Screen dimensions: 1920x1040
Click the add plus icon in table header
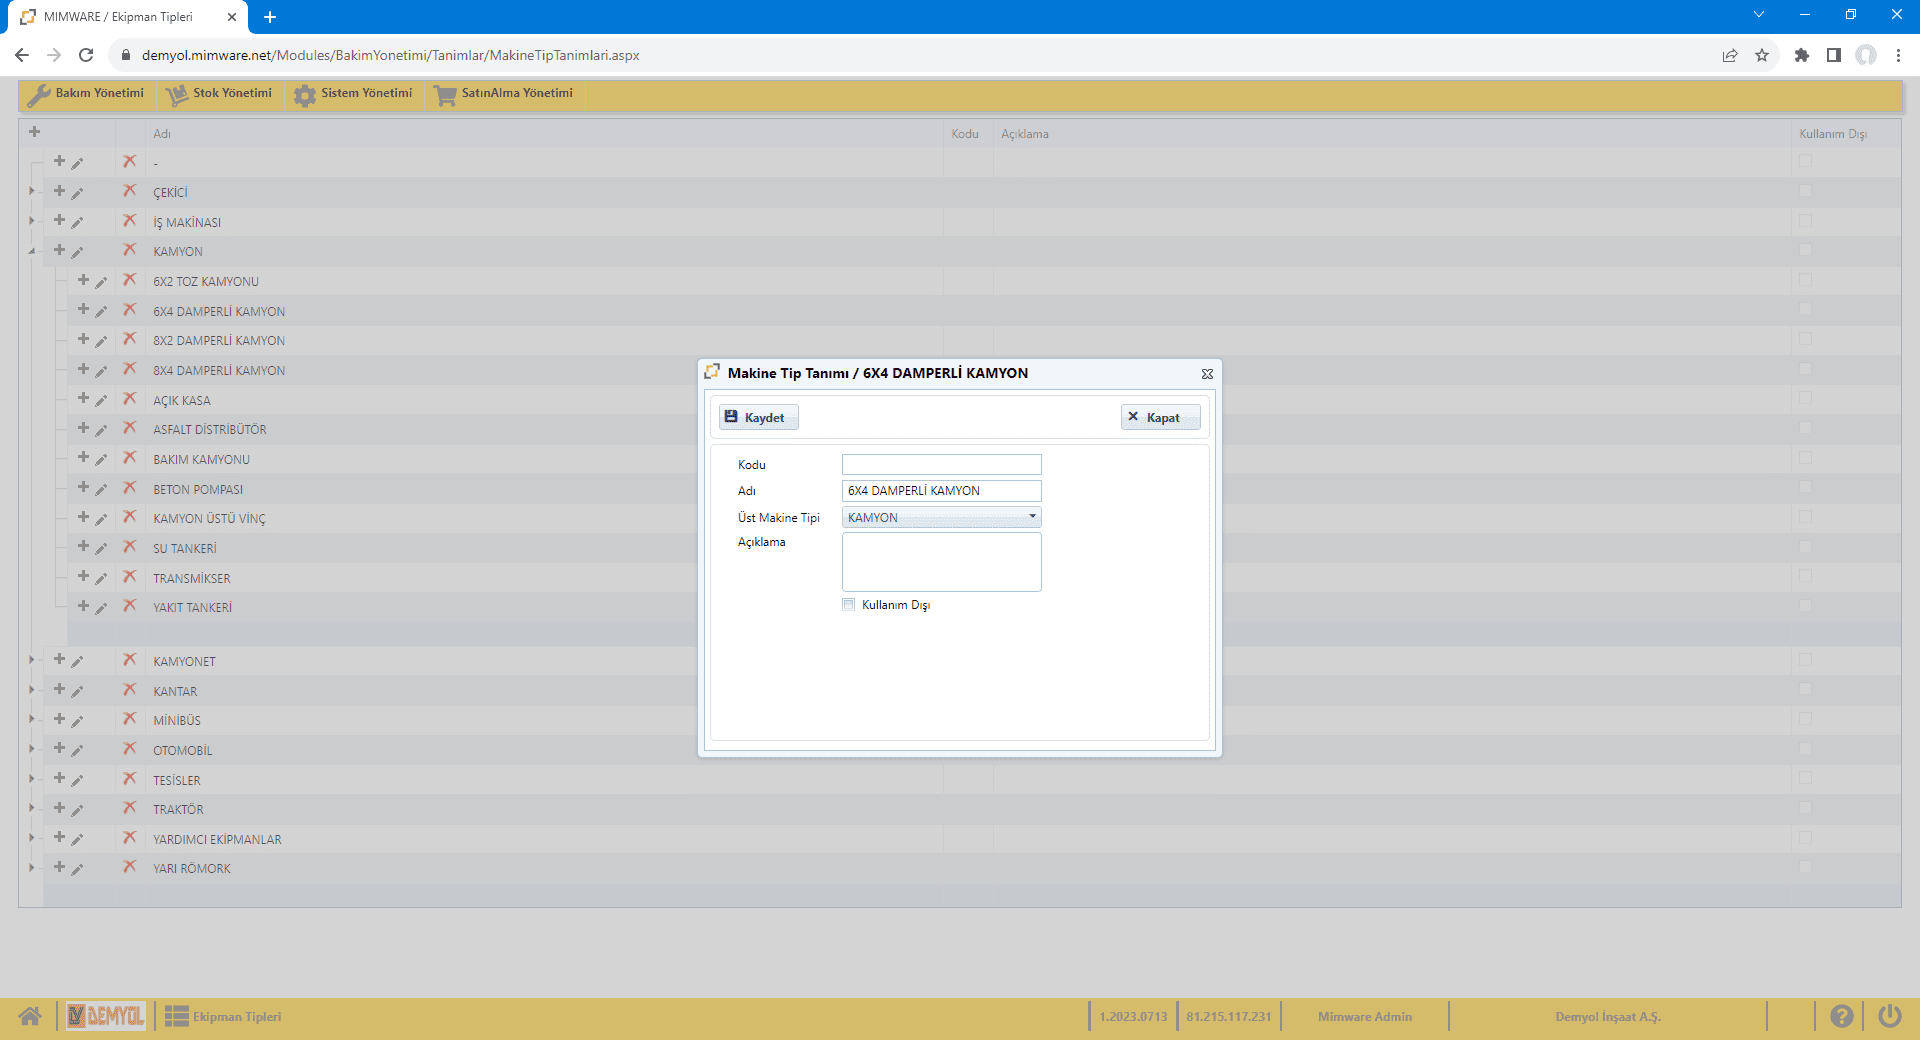[x=34, y=132]
